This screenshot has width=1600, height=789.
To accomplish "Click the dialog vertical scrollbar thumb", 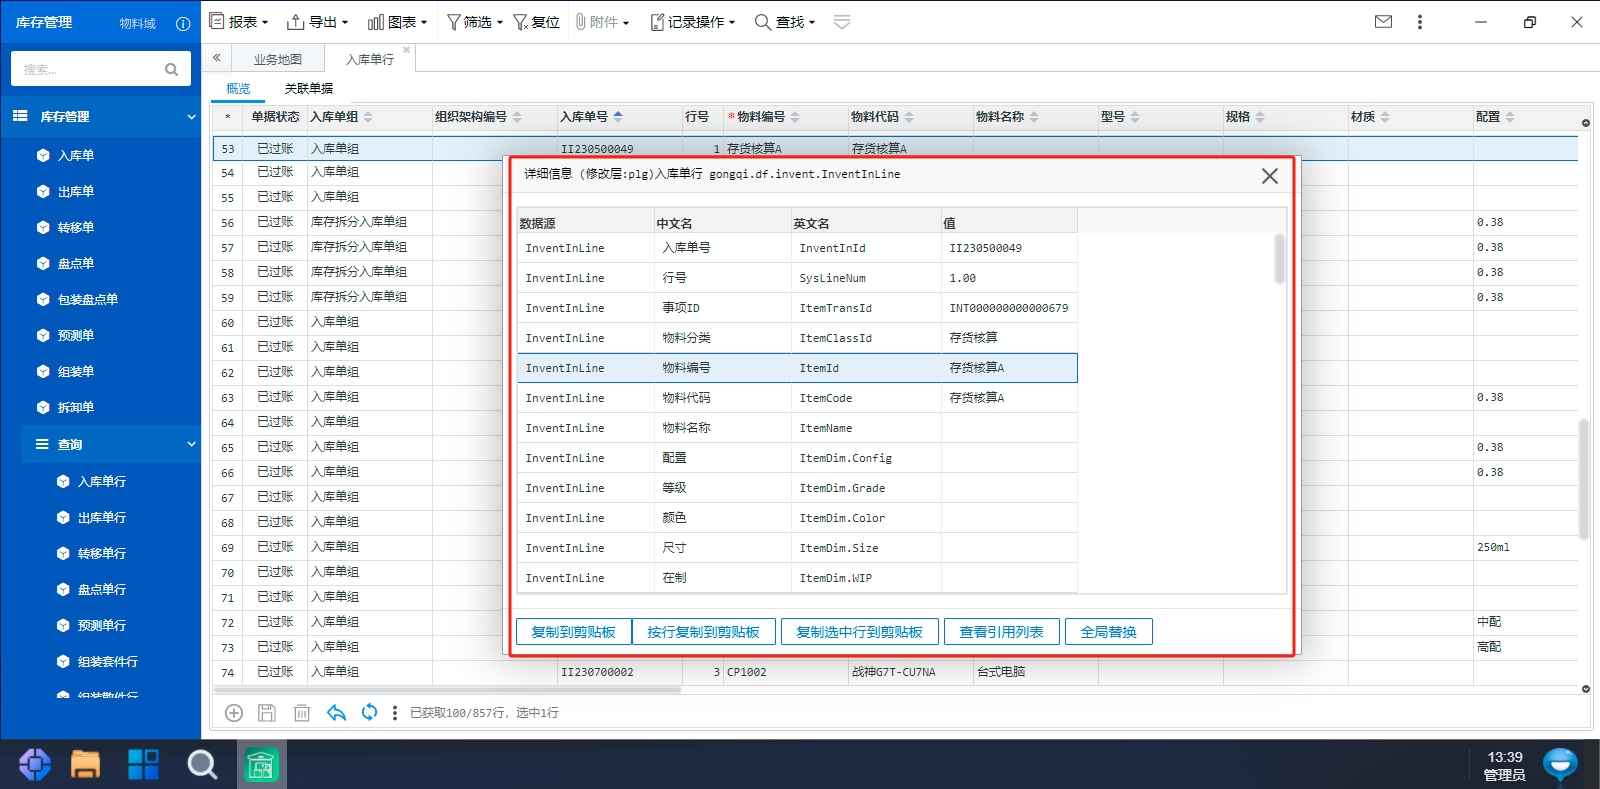I will [x=1279, y=259].
